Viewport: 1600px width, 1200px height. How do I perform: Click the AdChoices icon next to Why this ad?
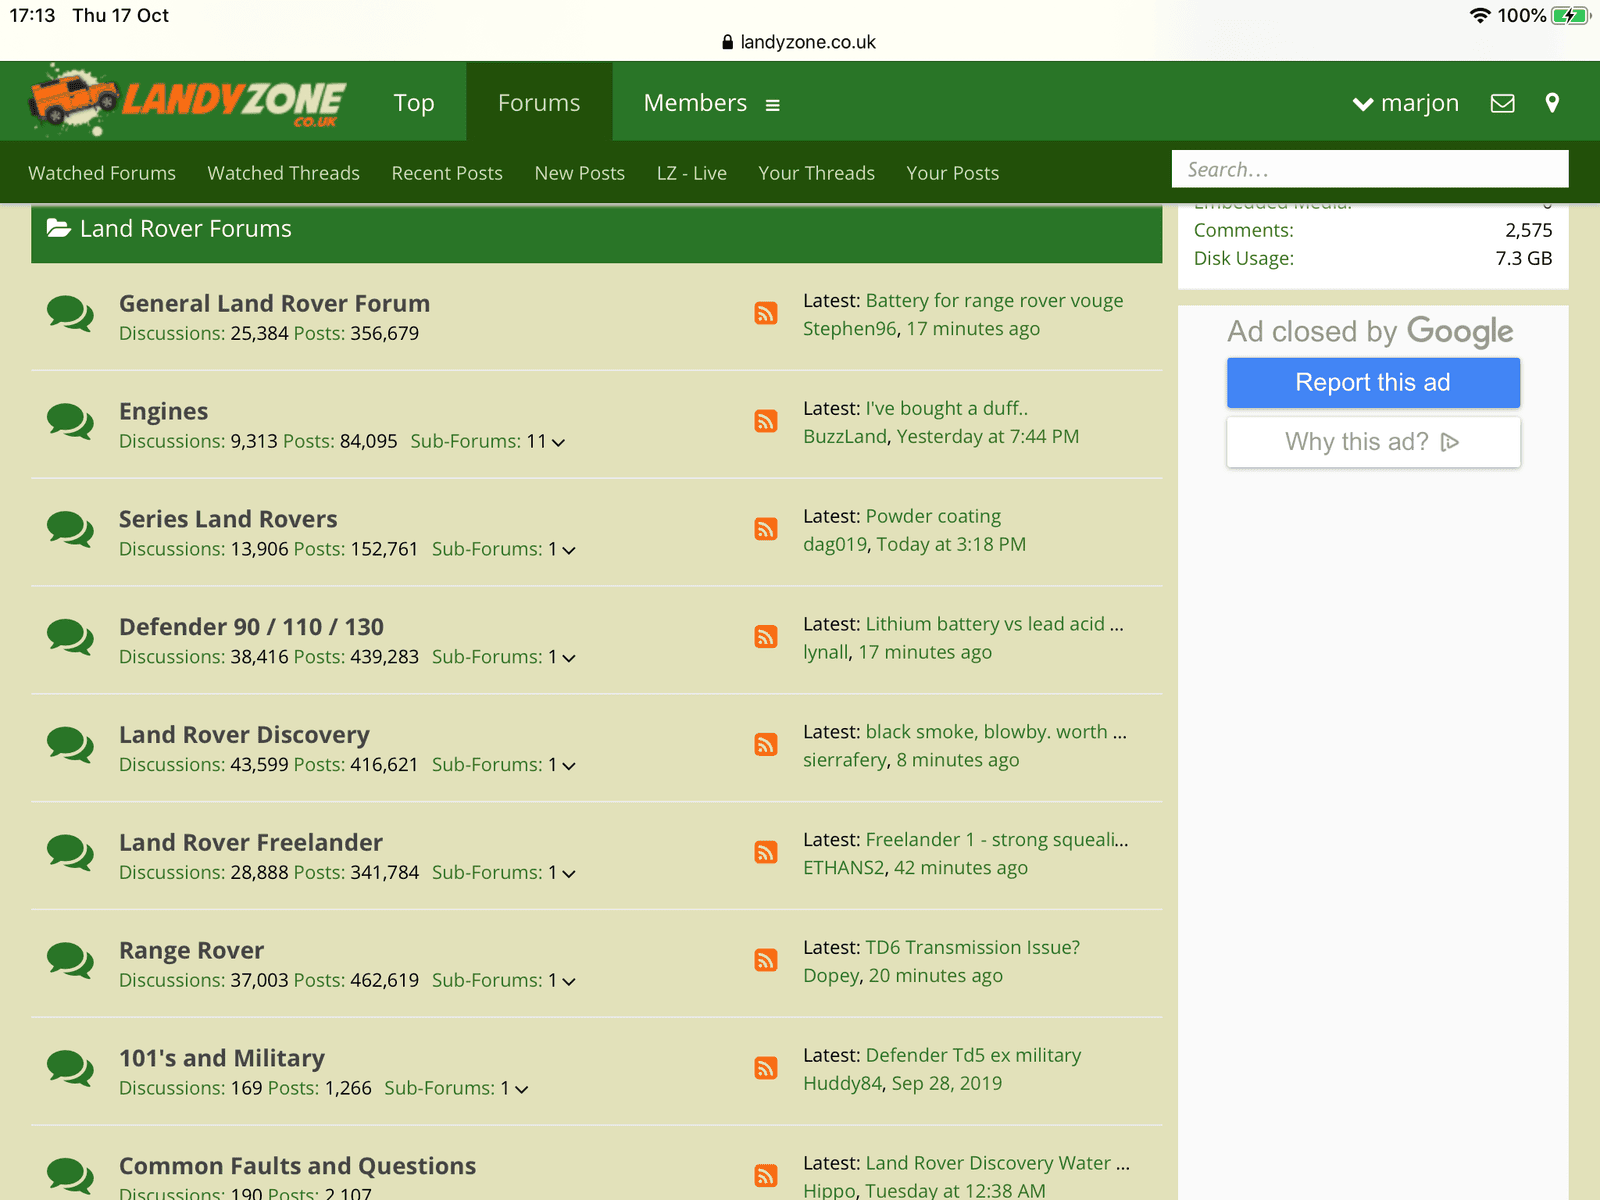(1450, 442)
